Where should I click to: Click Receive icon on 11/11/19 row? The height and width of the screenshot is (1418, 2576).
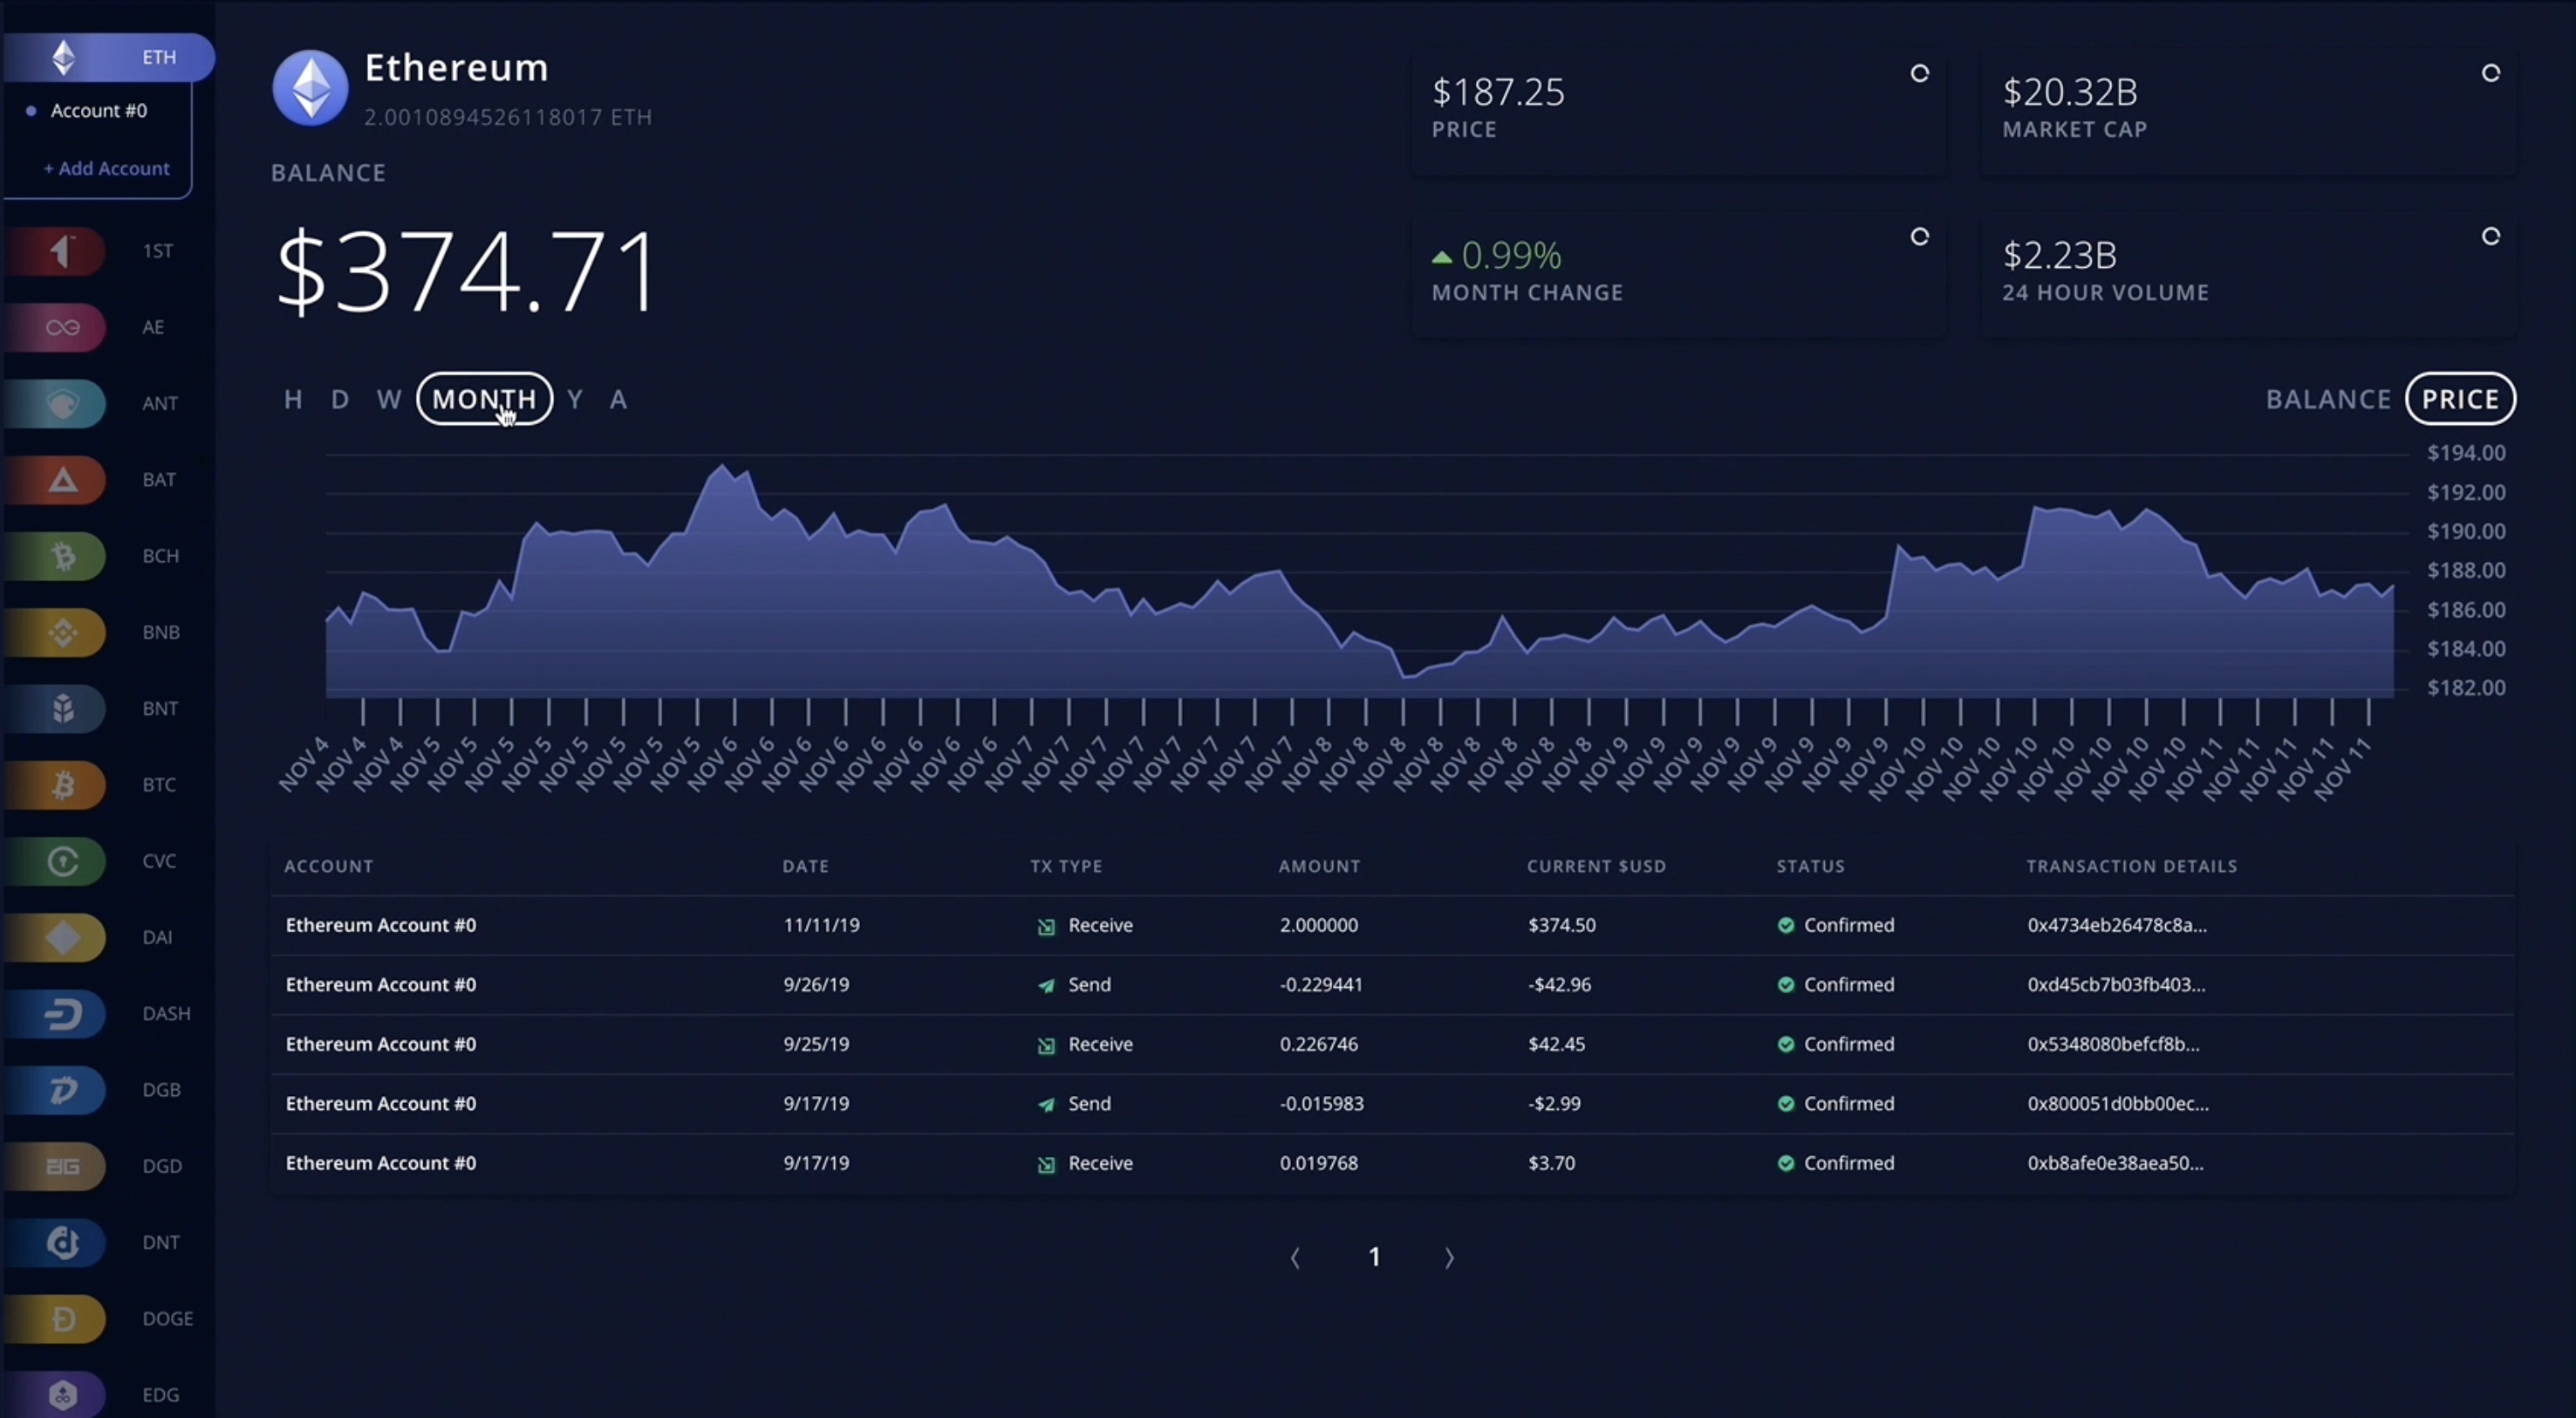[x=1046, y=927]
